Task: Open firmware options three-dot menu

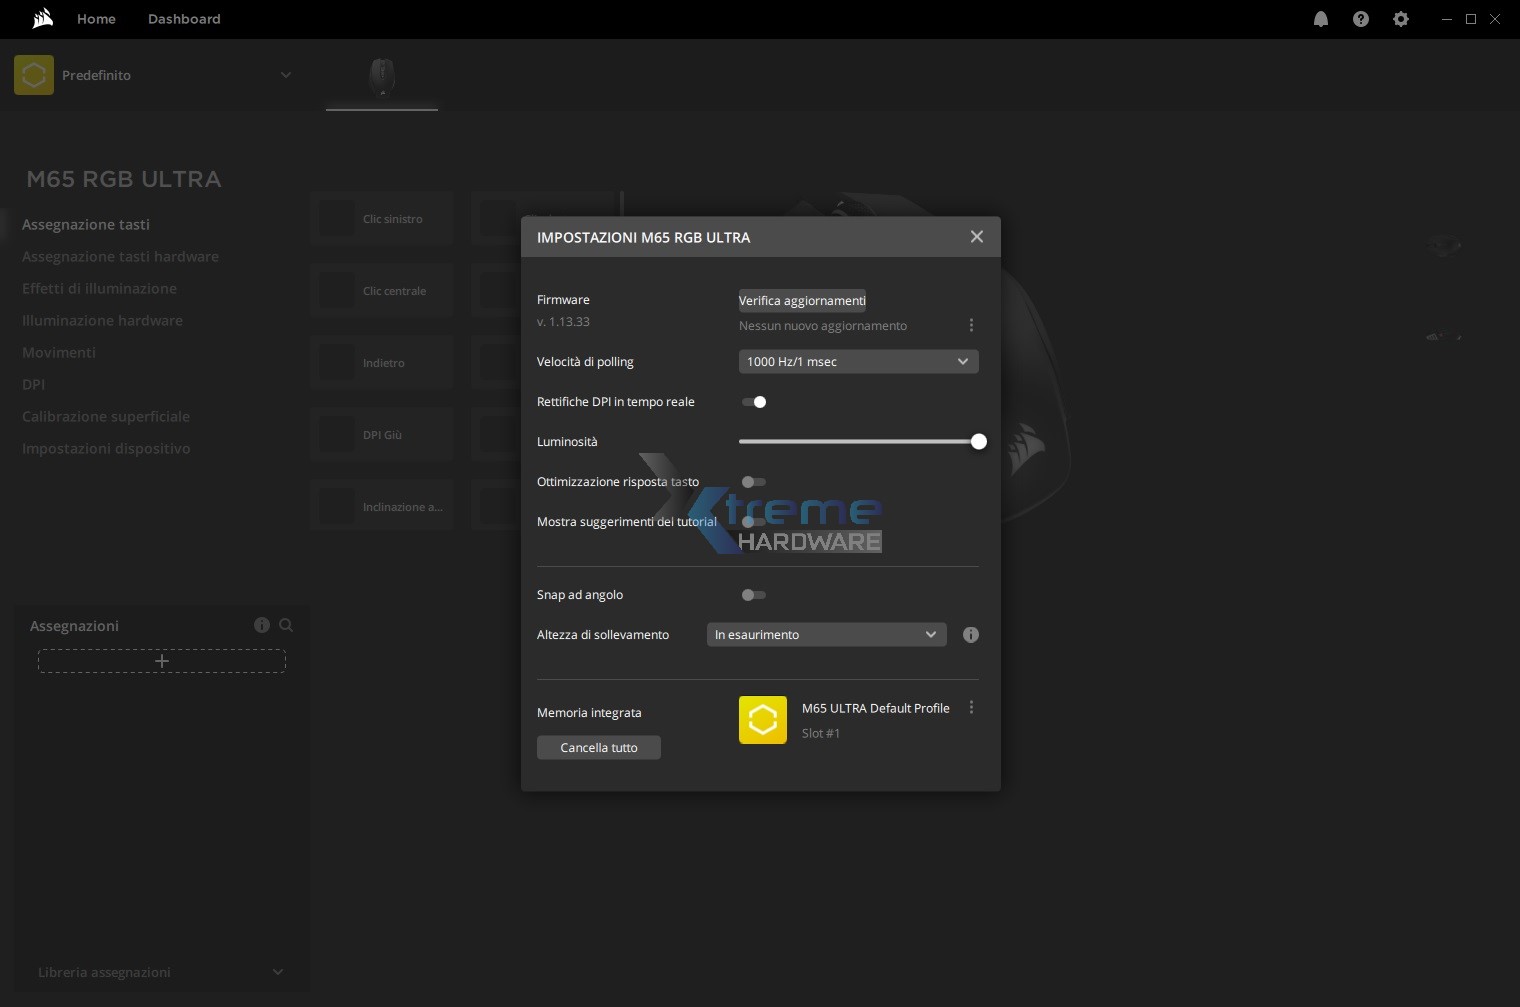Action: pos(971,325)
